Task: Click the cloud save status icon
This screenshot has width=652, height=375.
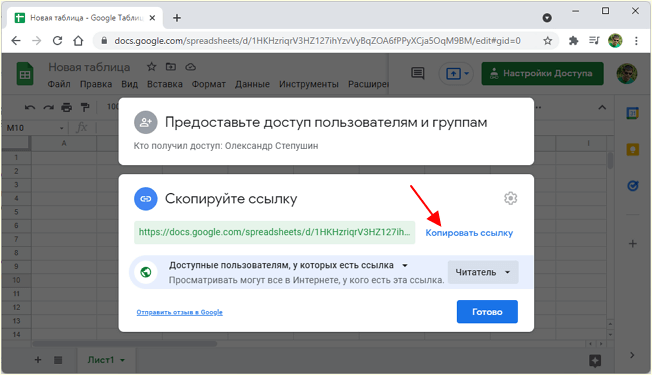Action: [x=190, y=67]
